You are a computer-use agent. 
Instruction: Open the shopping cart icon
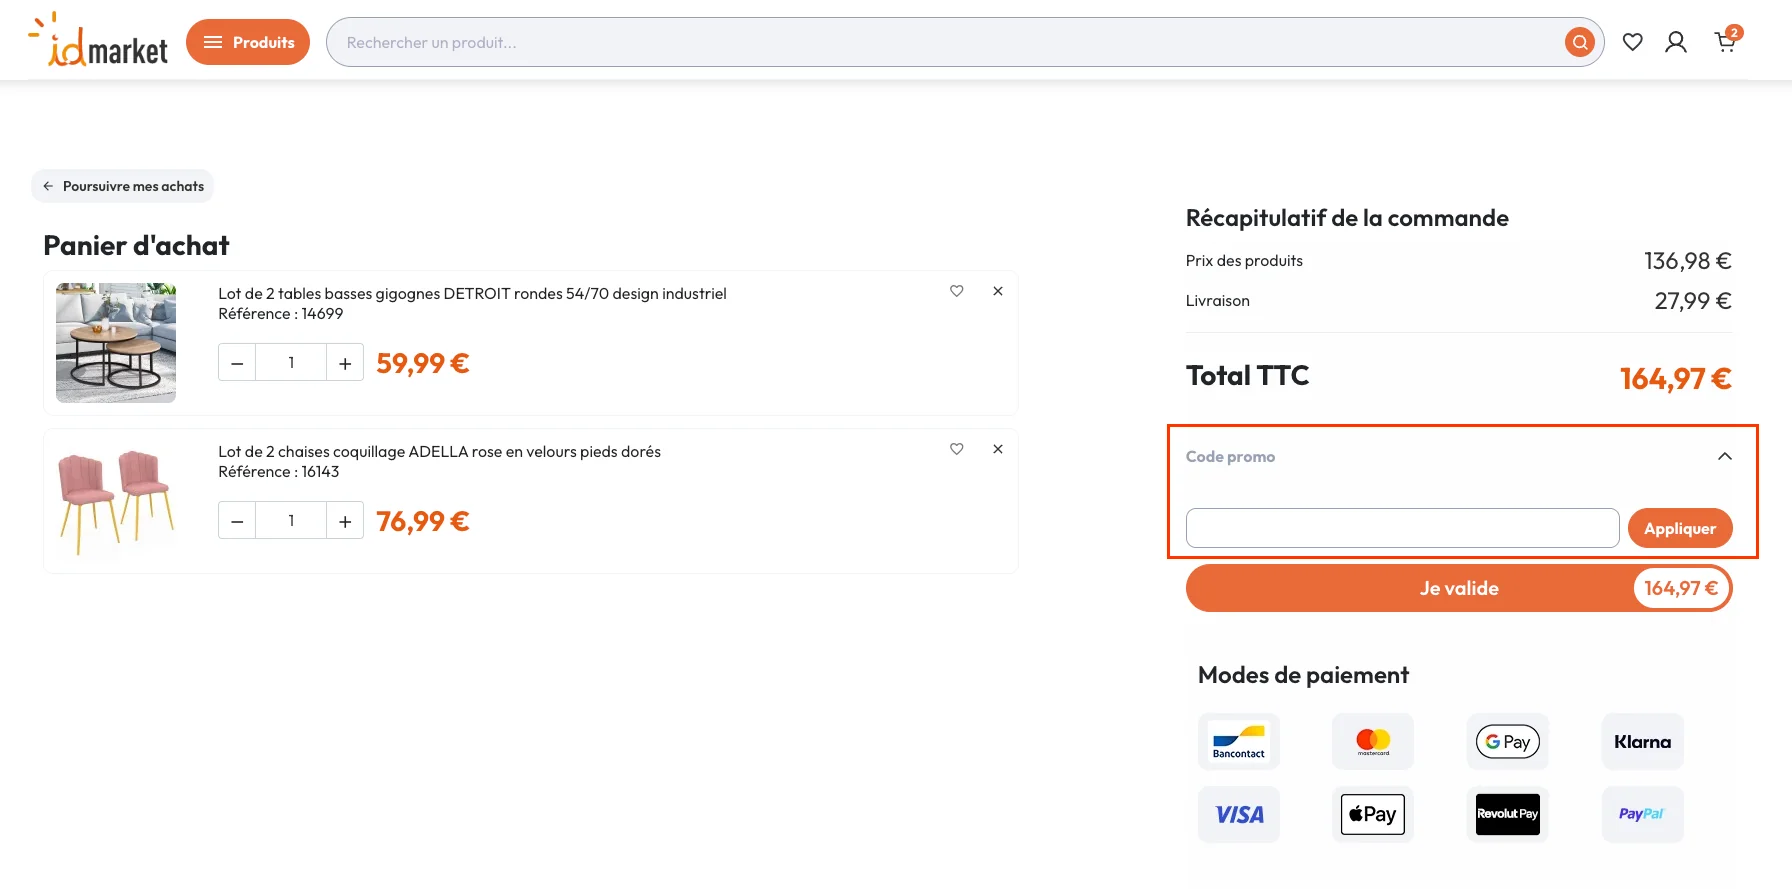pos(1726,41)
